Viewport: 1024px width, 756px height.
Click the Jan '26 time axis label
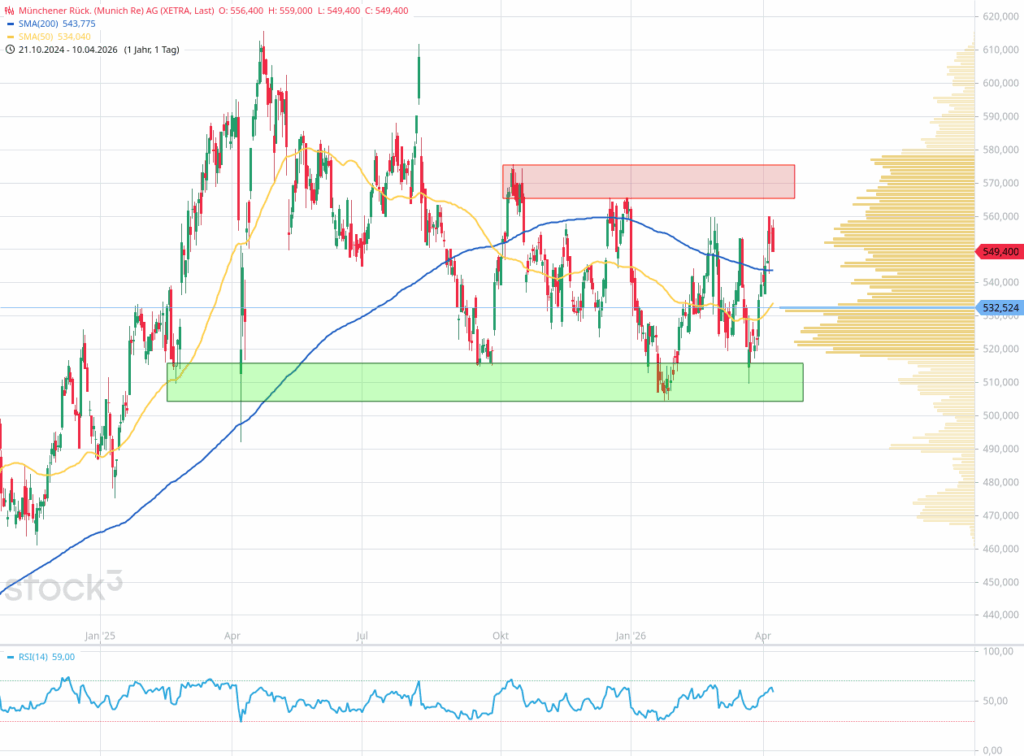[631, 635]
